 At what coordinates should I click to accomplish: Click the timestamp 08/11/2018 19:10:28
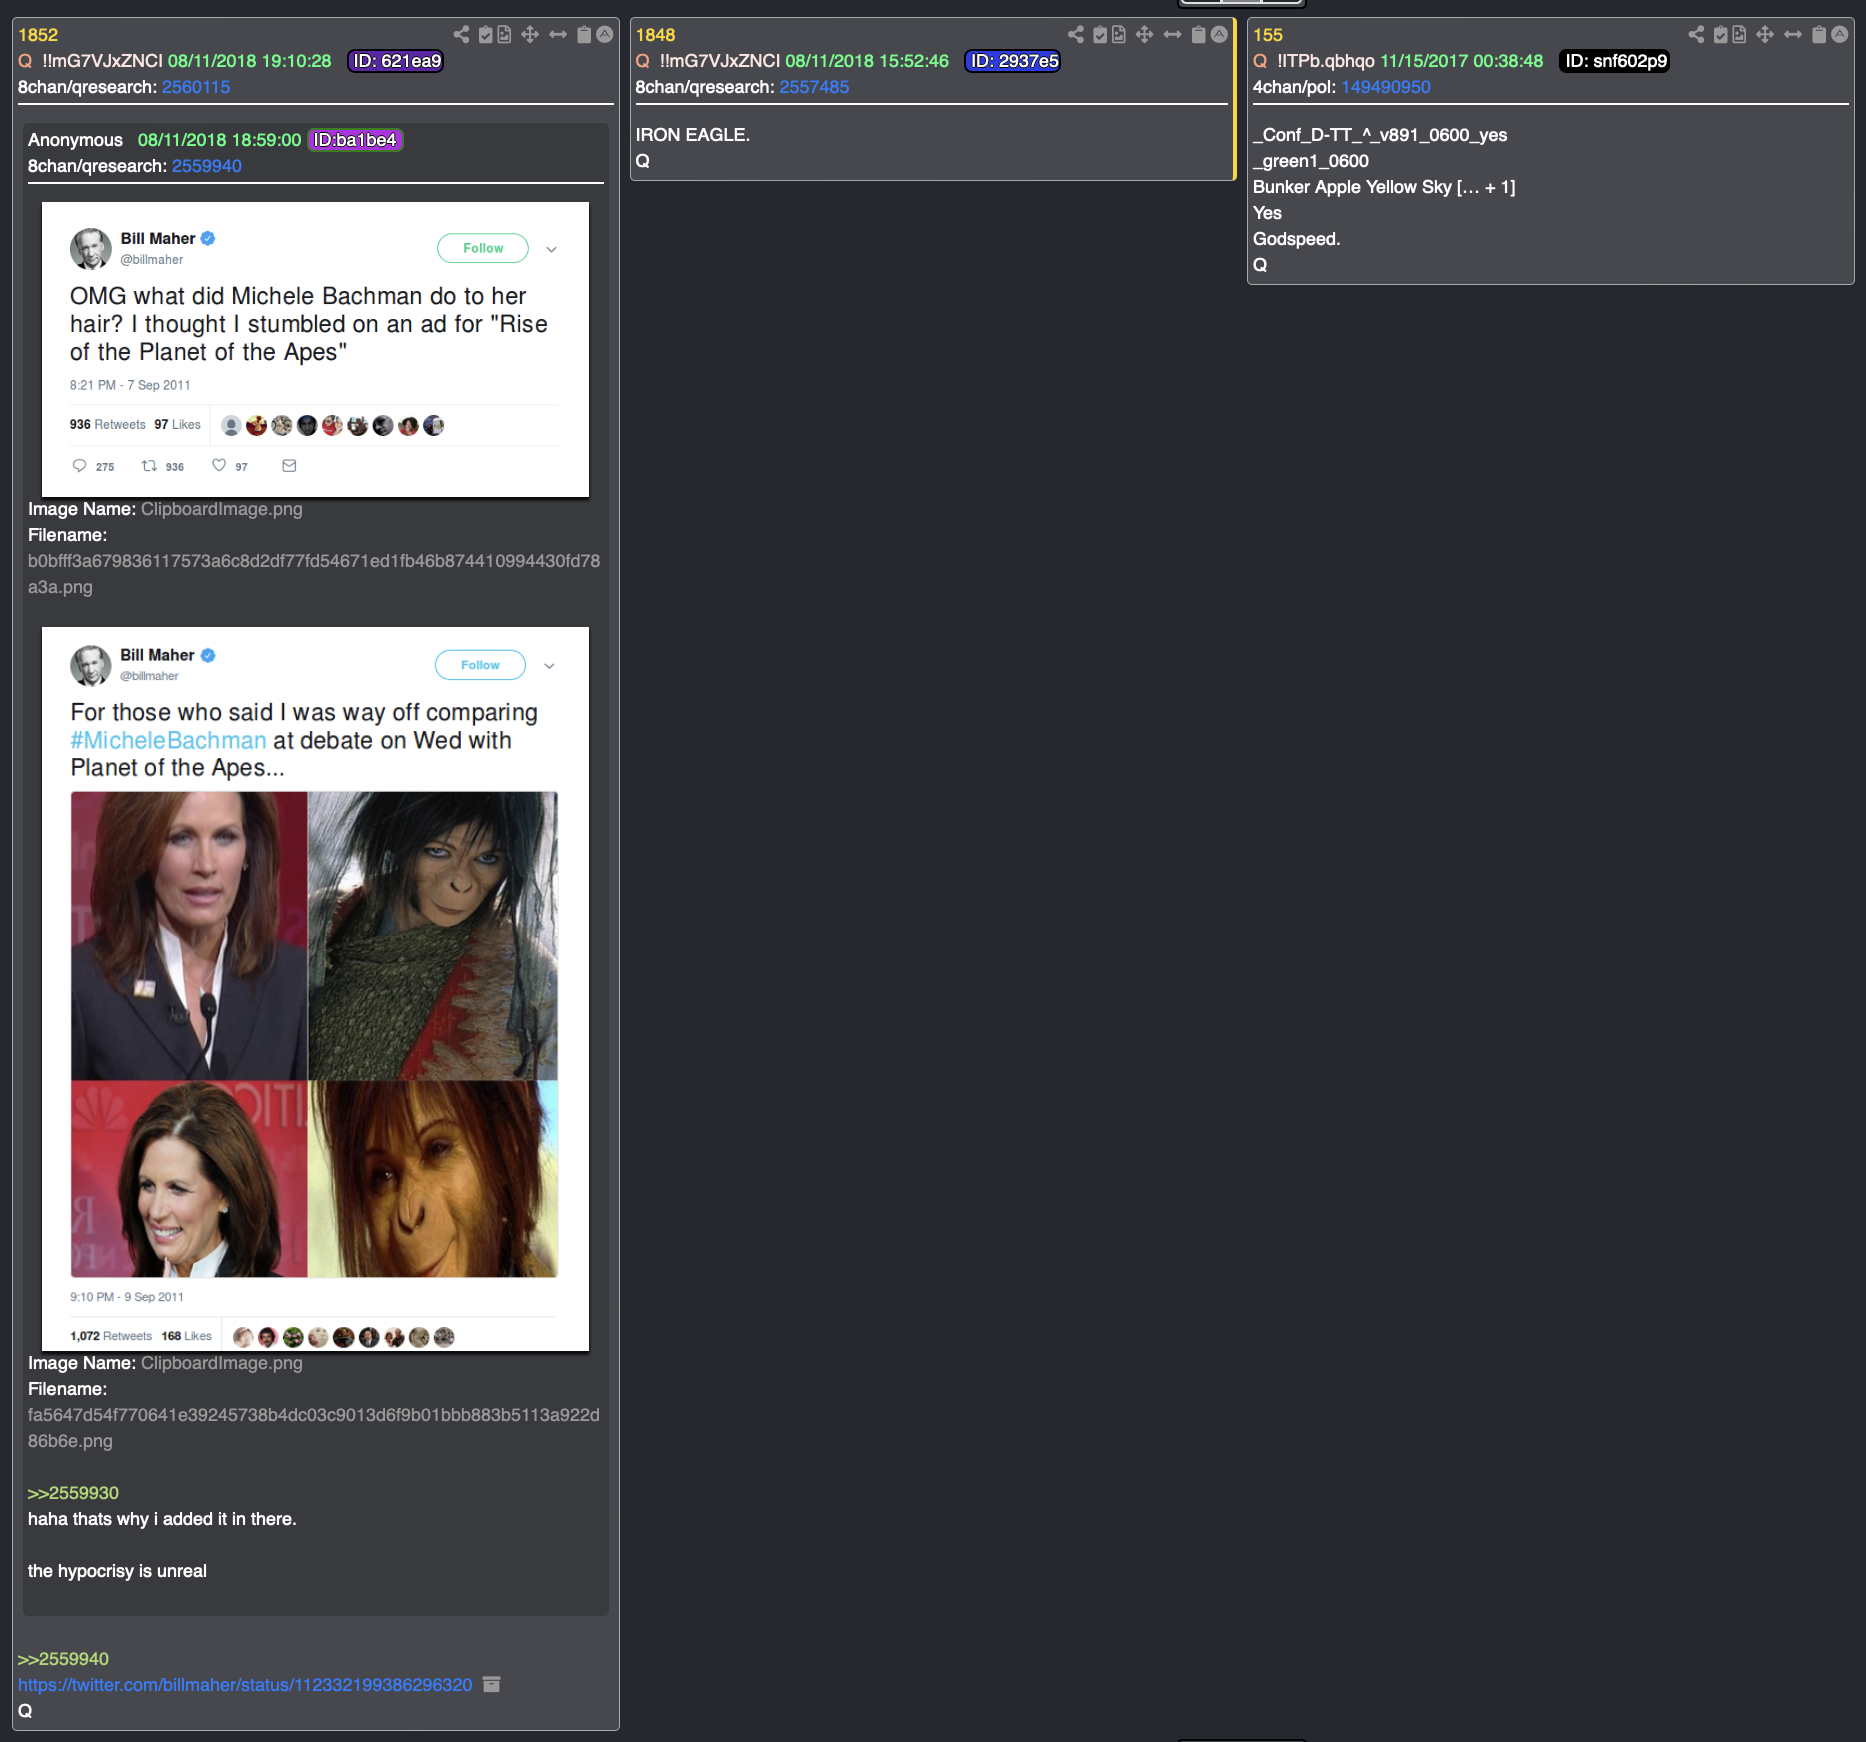coord(249,61)
